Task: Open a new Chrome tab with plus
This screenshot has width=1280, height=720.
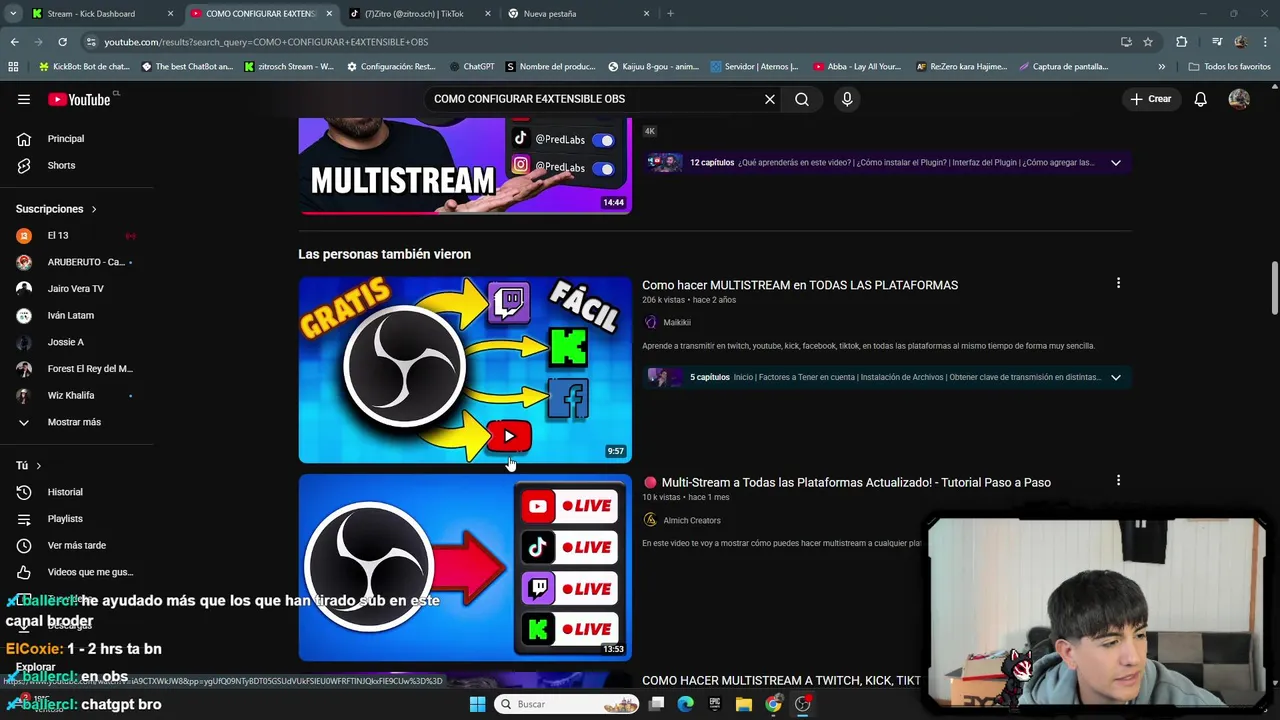Action: click(670, 14)
